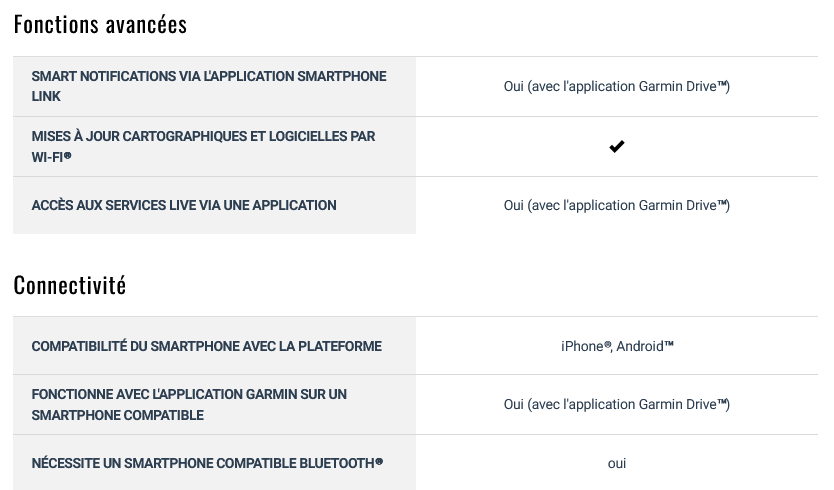Screen dimensions: 834x490
Task: Click the checkmark icon for Wi-Fi updates
Action: pyautogui.click(x=616, y=146)
